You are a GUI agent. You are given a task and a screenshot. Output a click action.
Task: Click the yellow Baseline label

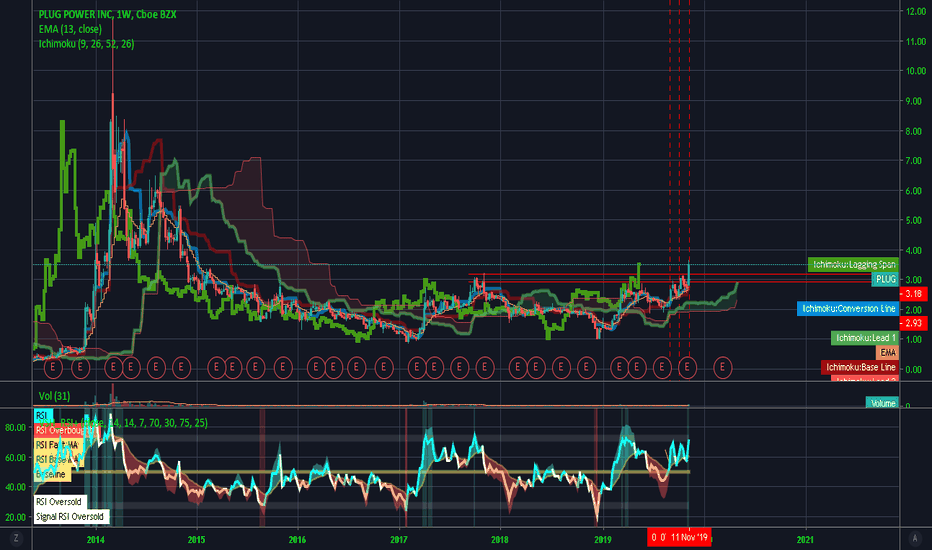point(52,474)
